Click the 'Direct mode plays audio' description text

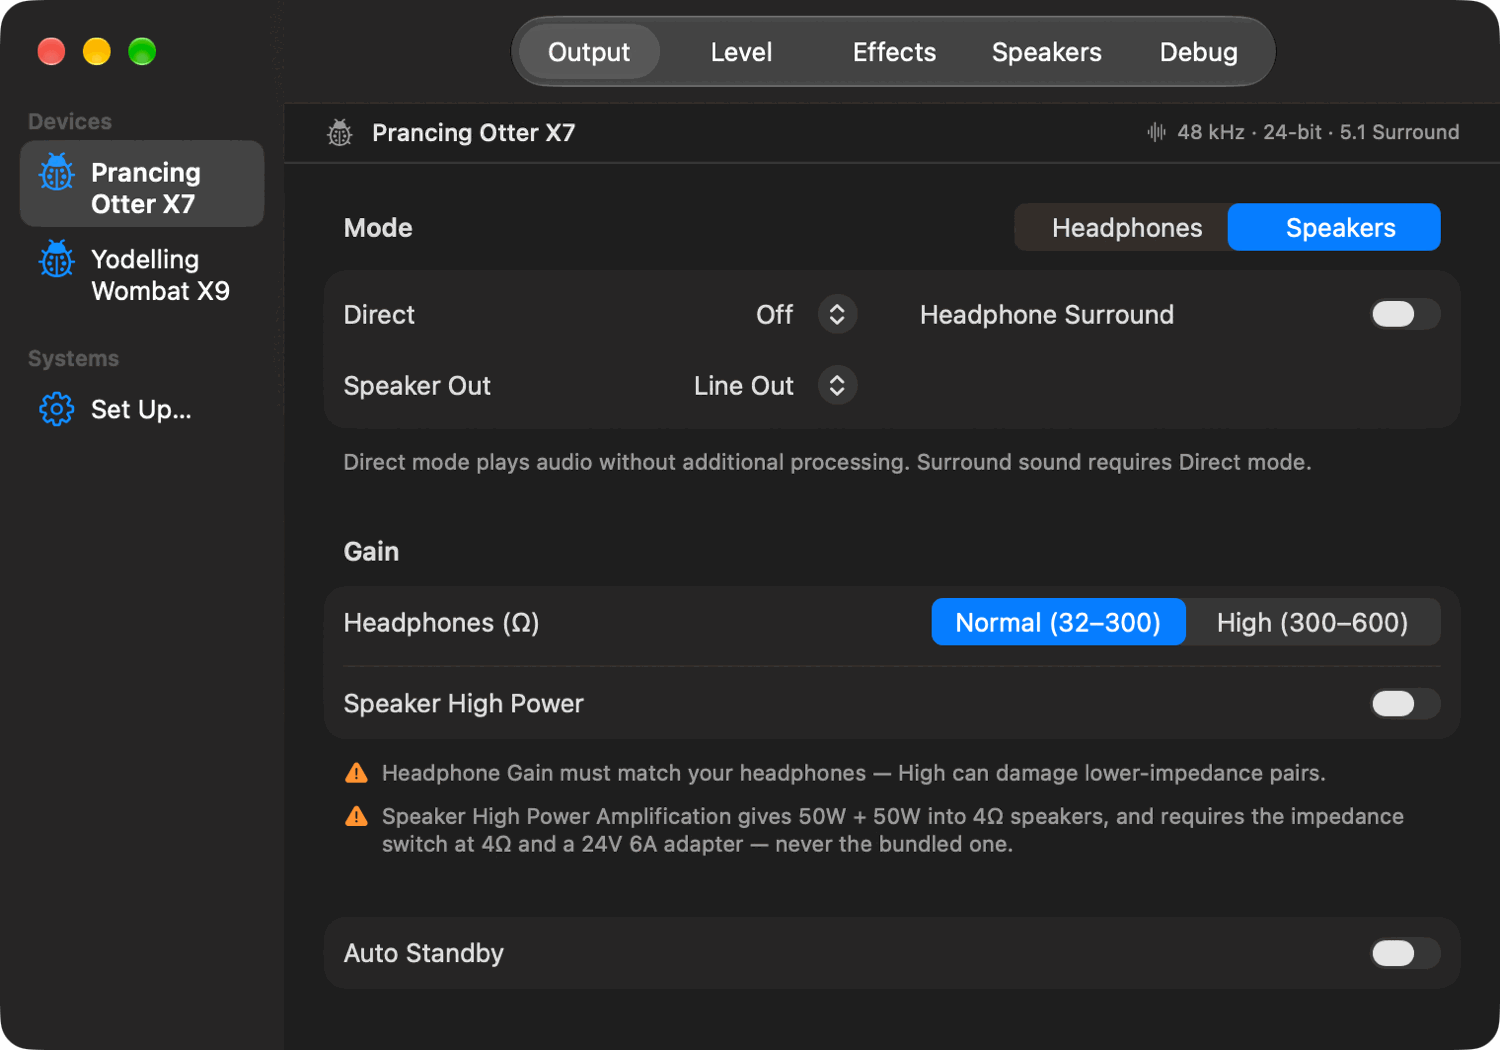coord(827,462)
